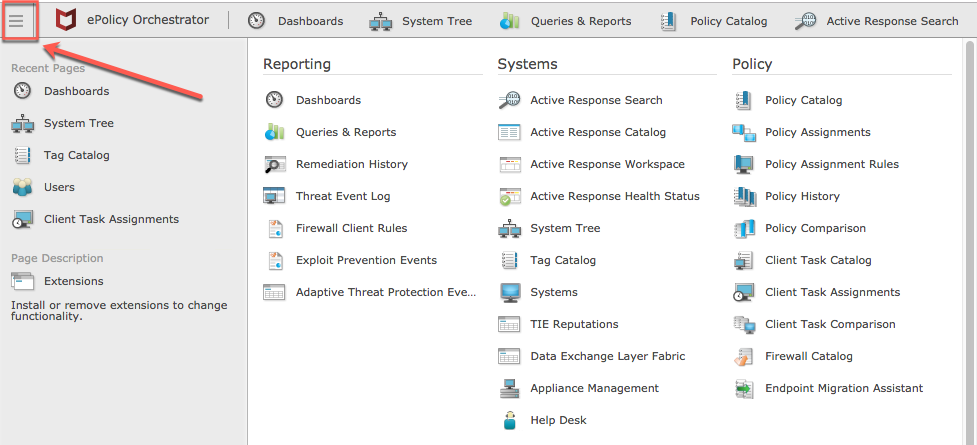Click Threat Event Log monitor icon
Screen dimensions: 977x445
pos(274,196)
